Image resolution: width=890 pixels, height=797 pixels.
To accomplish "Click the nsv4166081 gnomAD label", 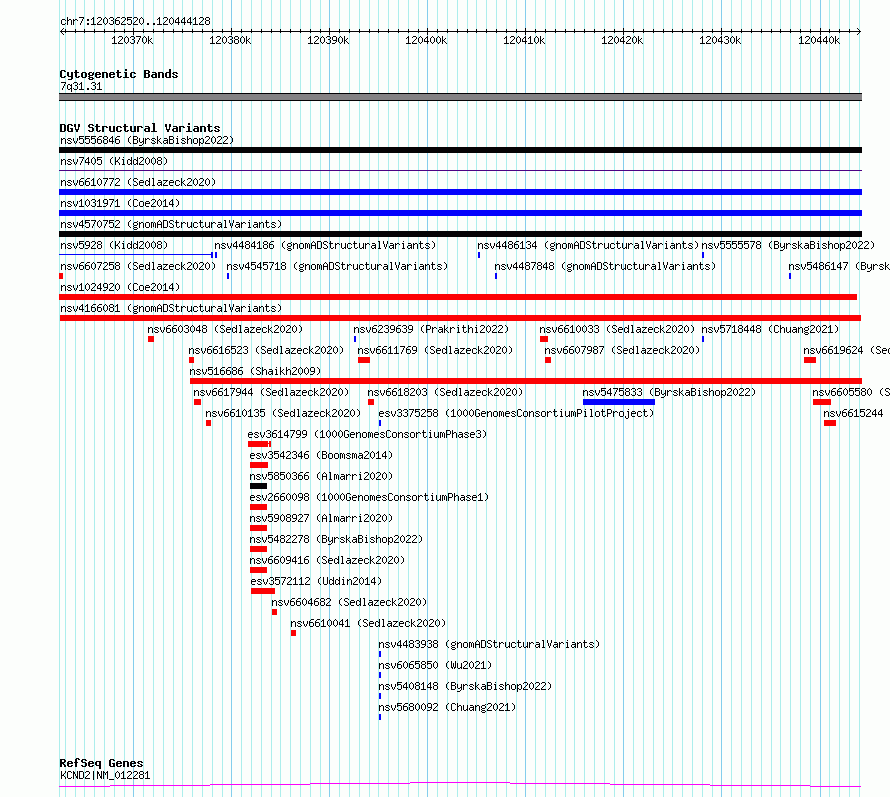I will pyautogui.click(x=171, y=308).
